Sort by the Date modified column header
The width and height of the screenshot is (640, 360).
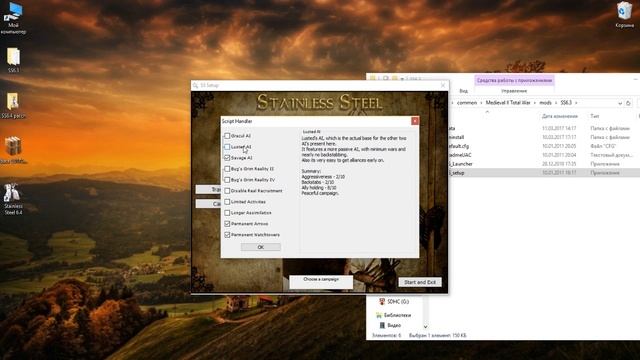point(560,116)
